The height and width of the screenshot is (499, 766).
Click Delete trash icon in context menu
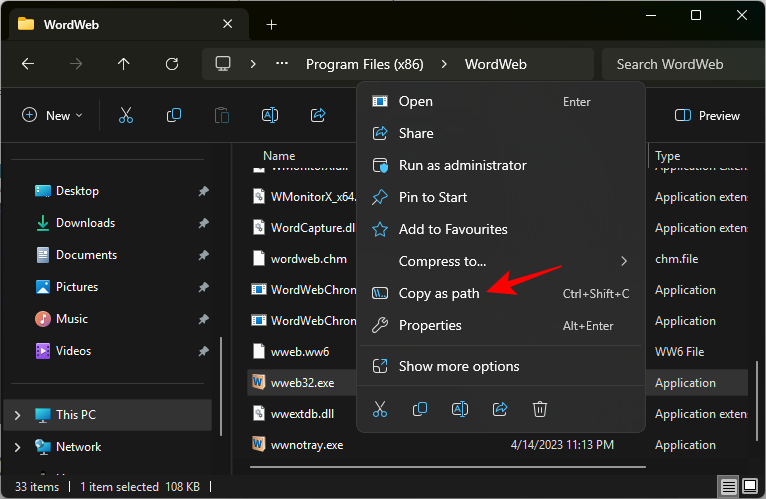click(x=540, y=409)
